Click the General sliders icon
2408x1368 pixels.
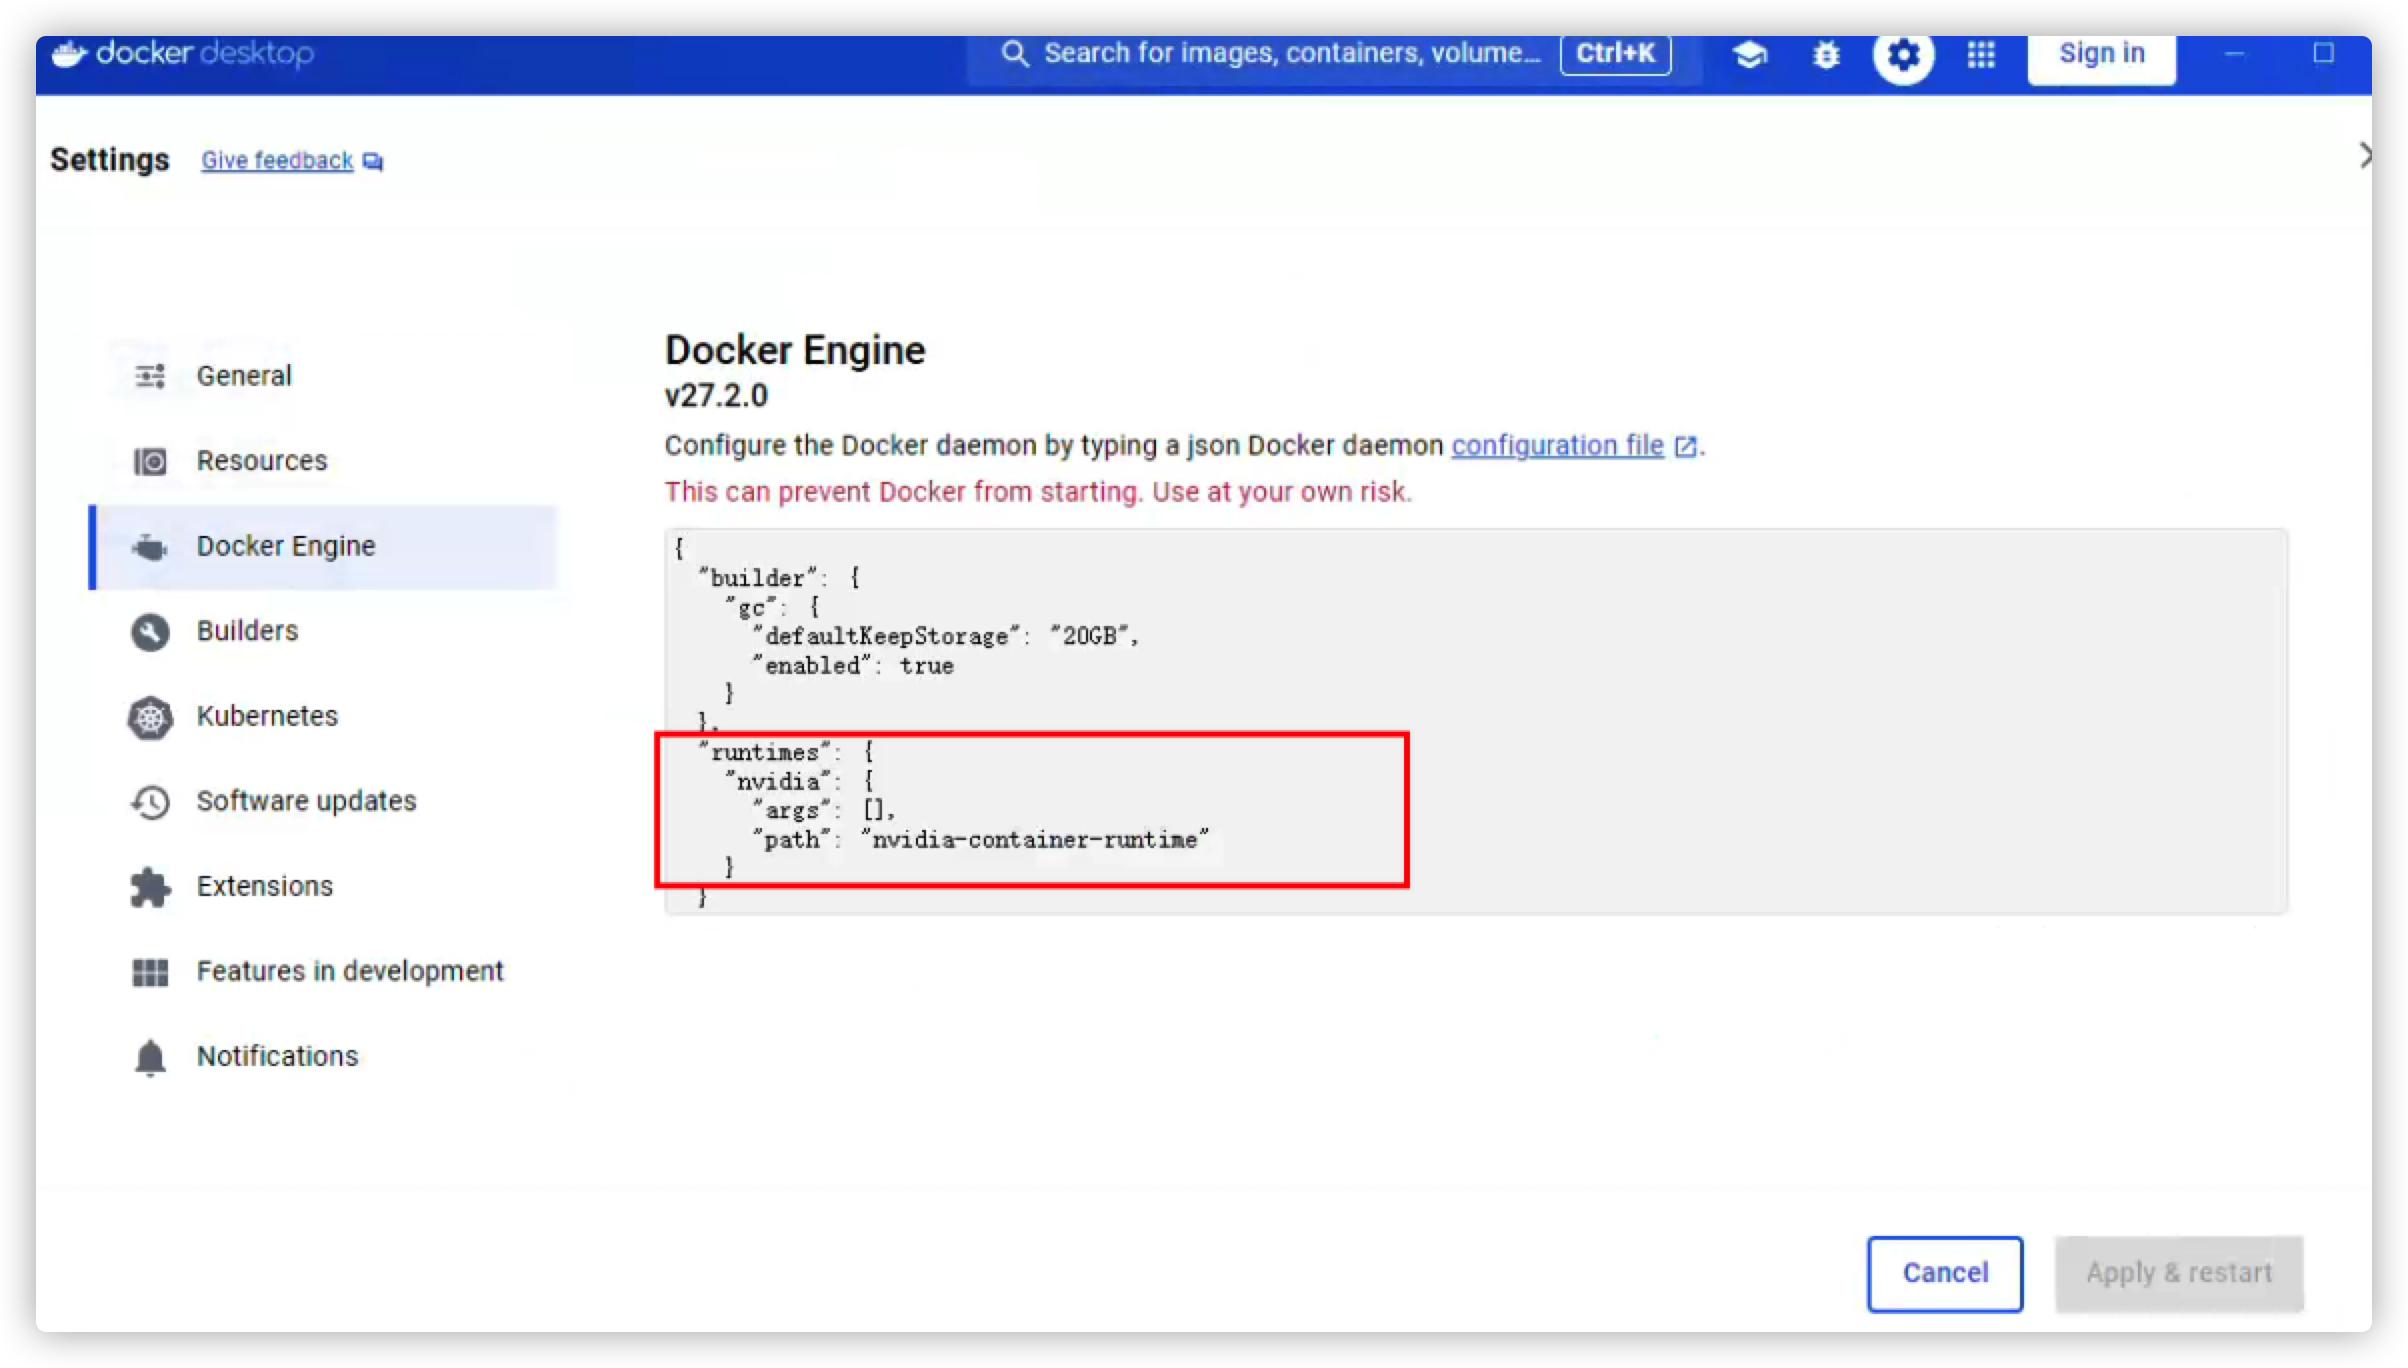(150, 376)
